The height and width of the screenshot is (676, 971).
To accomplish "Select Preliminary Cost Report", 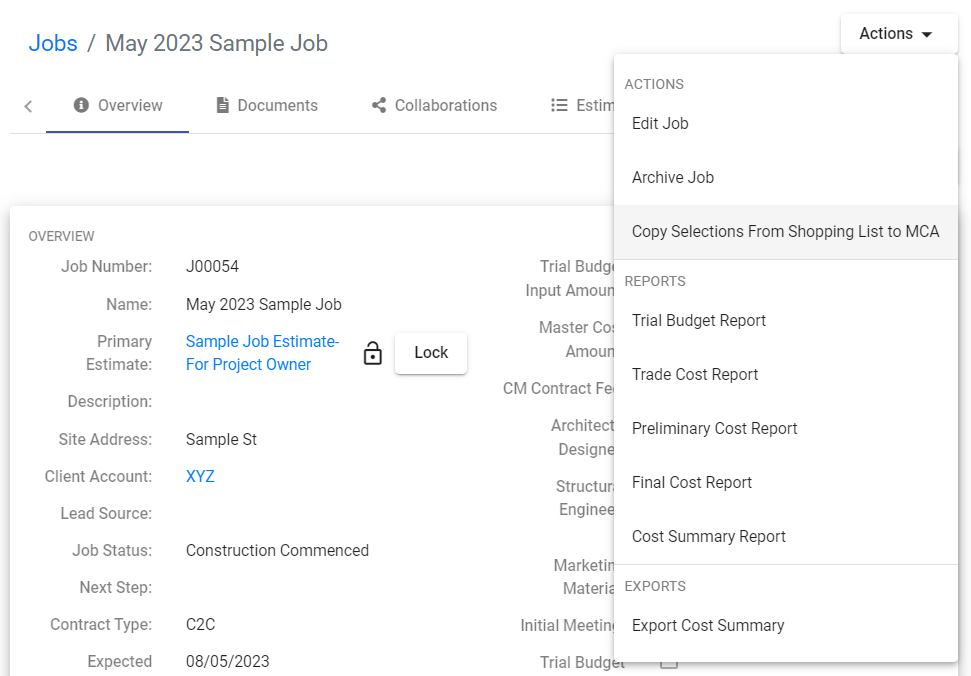I will point(714,429).
